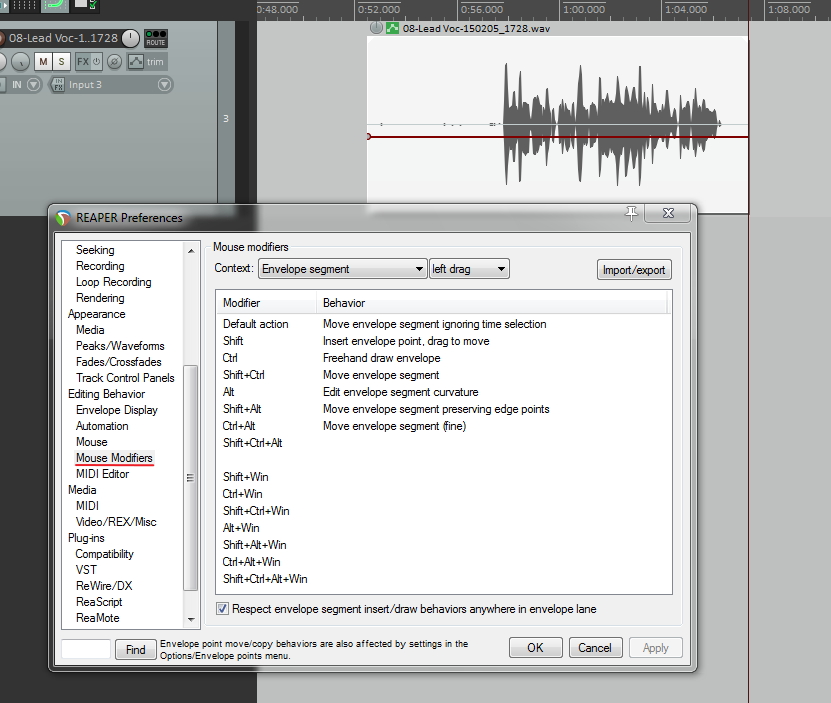The width and height of the screenshot is (831, 703).
Task: Toggle track FX bypass power icon
Action: [96, 61]
